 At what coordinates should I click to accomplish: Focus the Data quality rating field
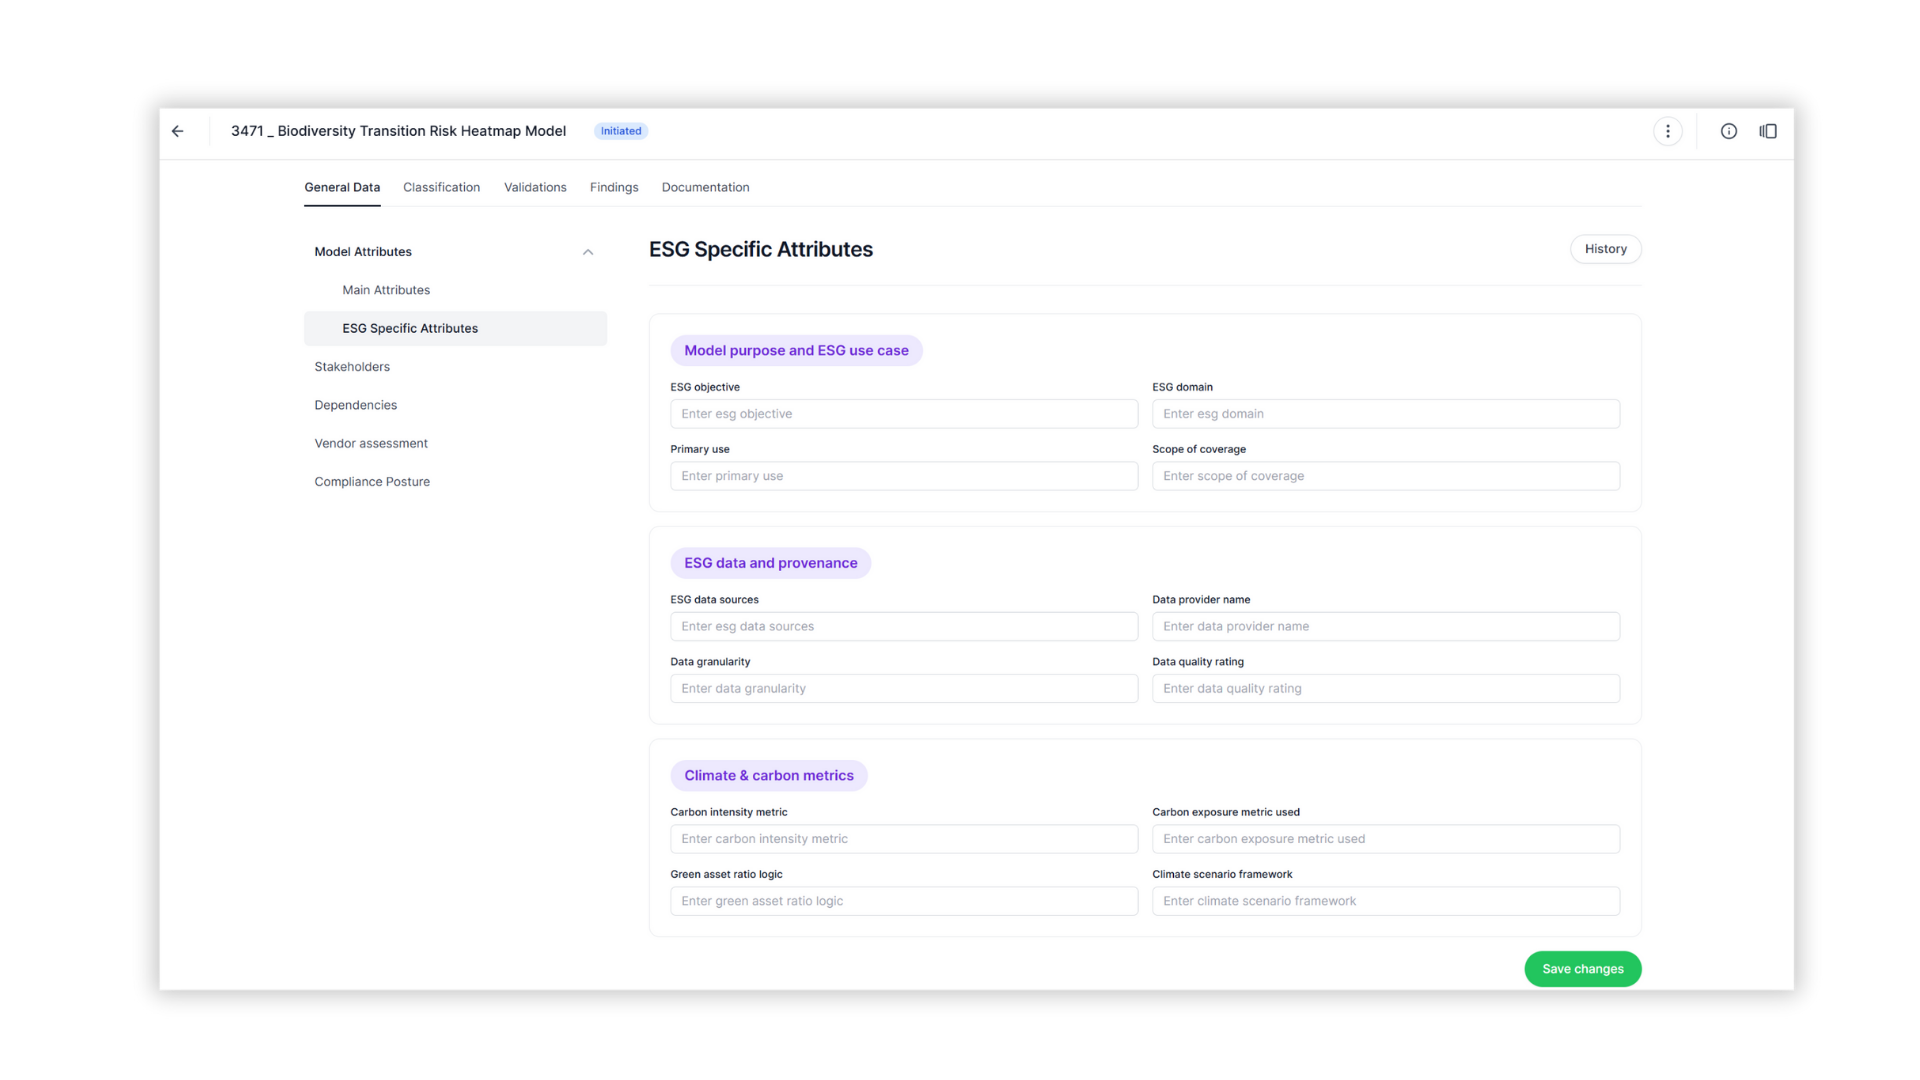(1386, 688)
